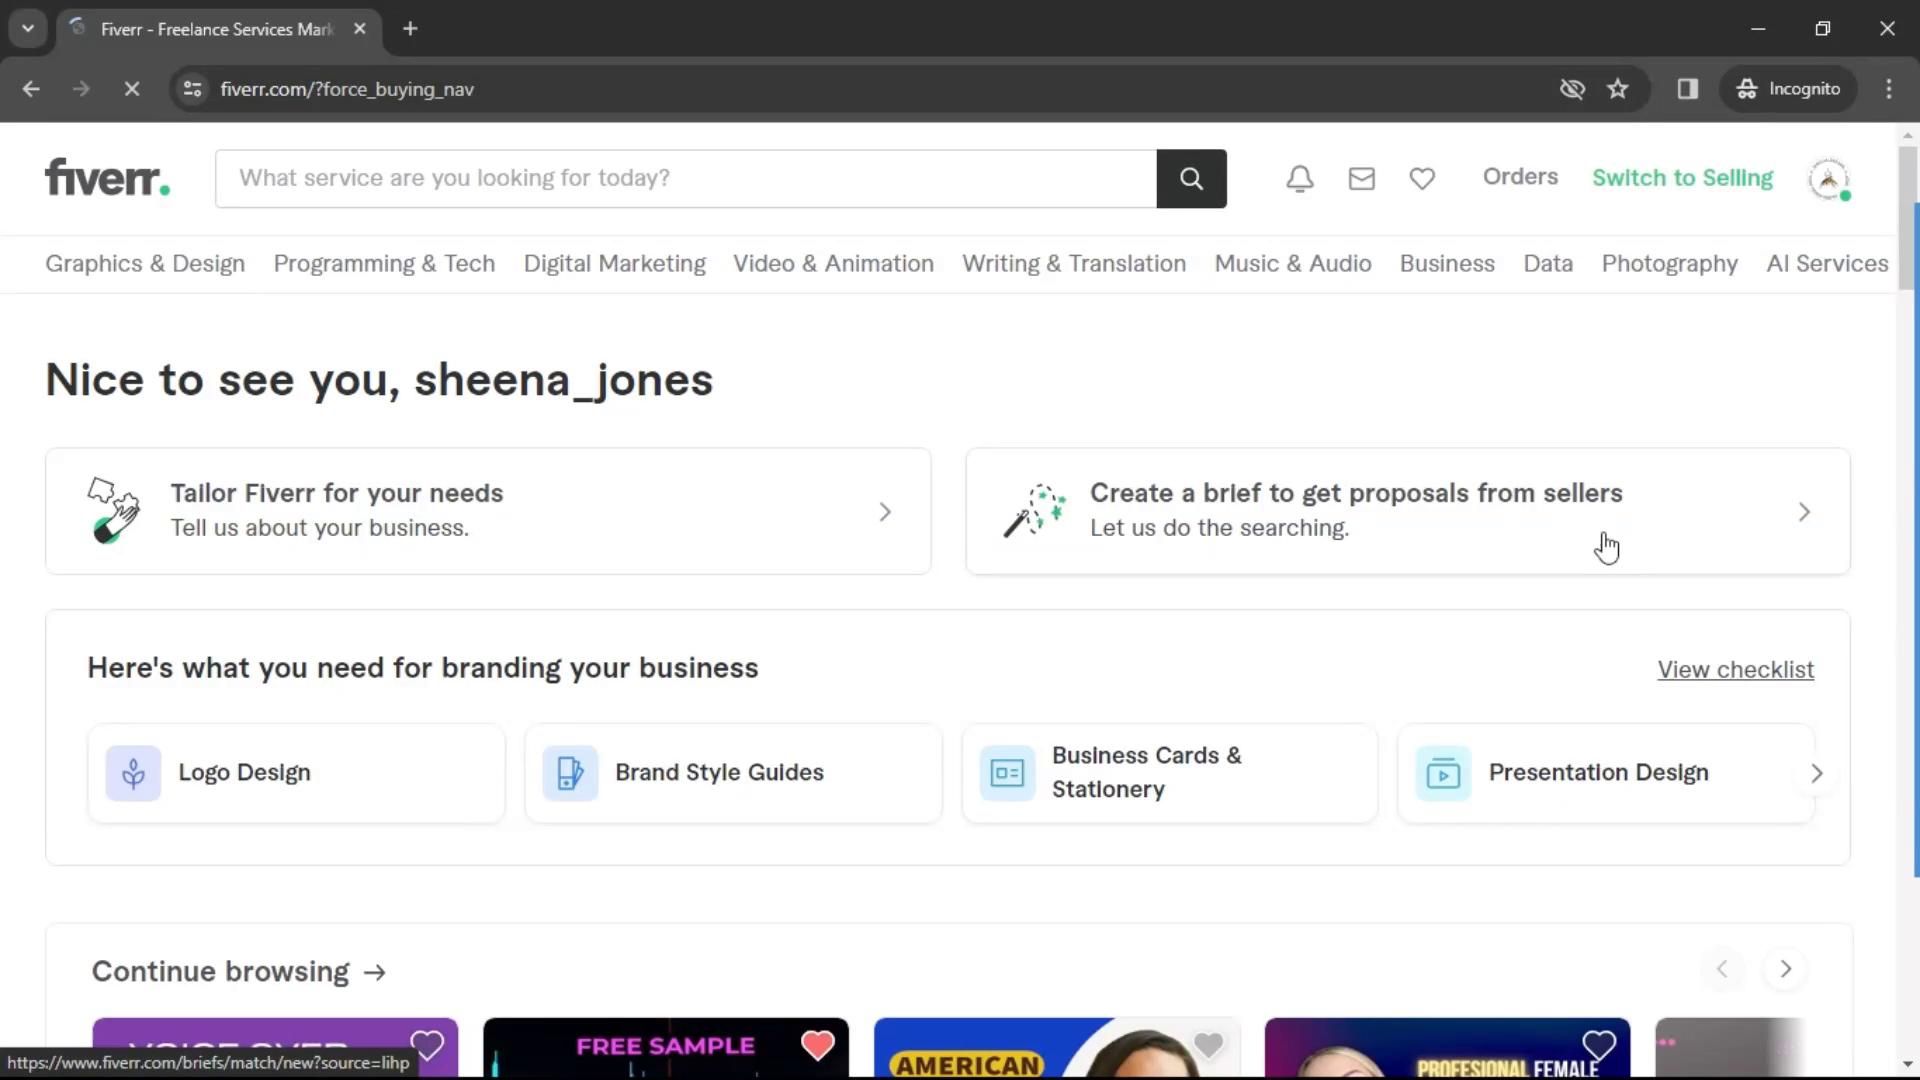This screenshot has width=1920, height=1080.
Task: Expand the Tailor Fiverr for your needs arrow
Action: point(885,512)
